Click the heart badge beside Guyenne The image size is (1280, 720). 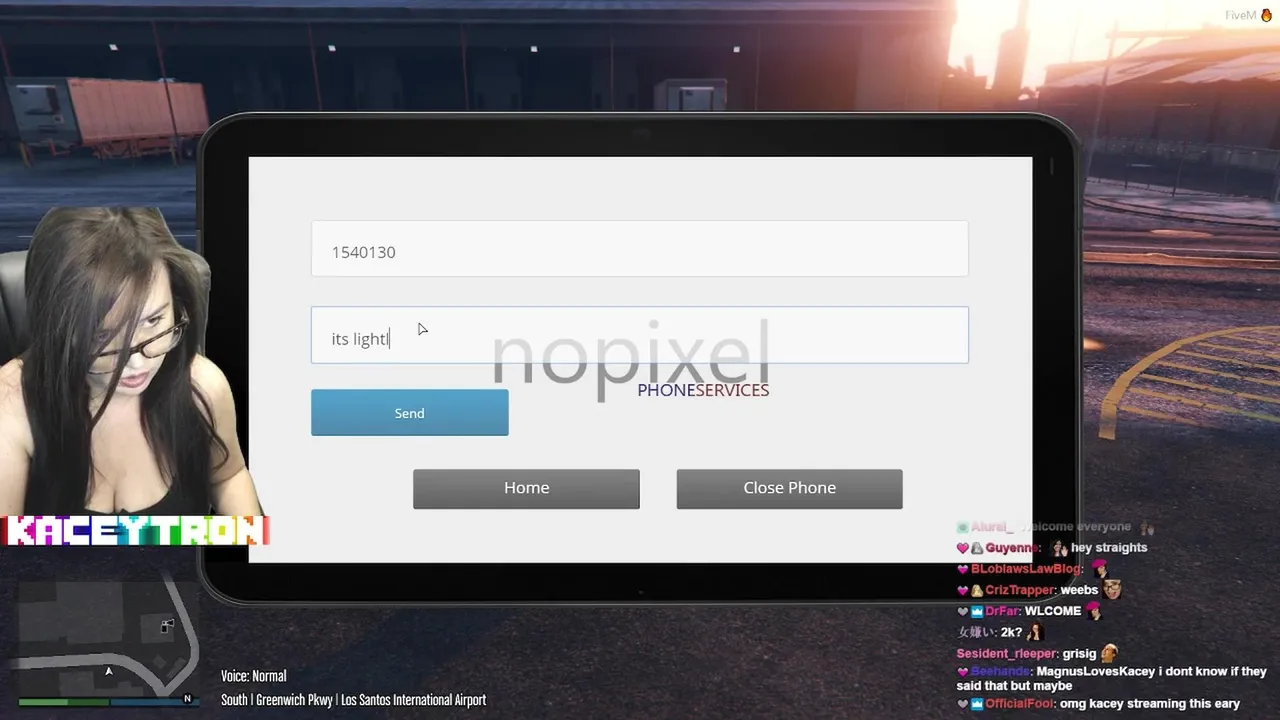coord(963,548)
